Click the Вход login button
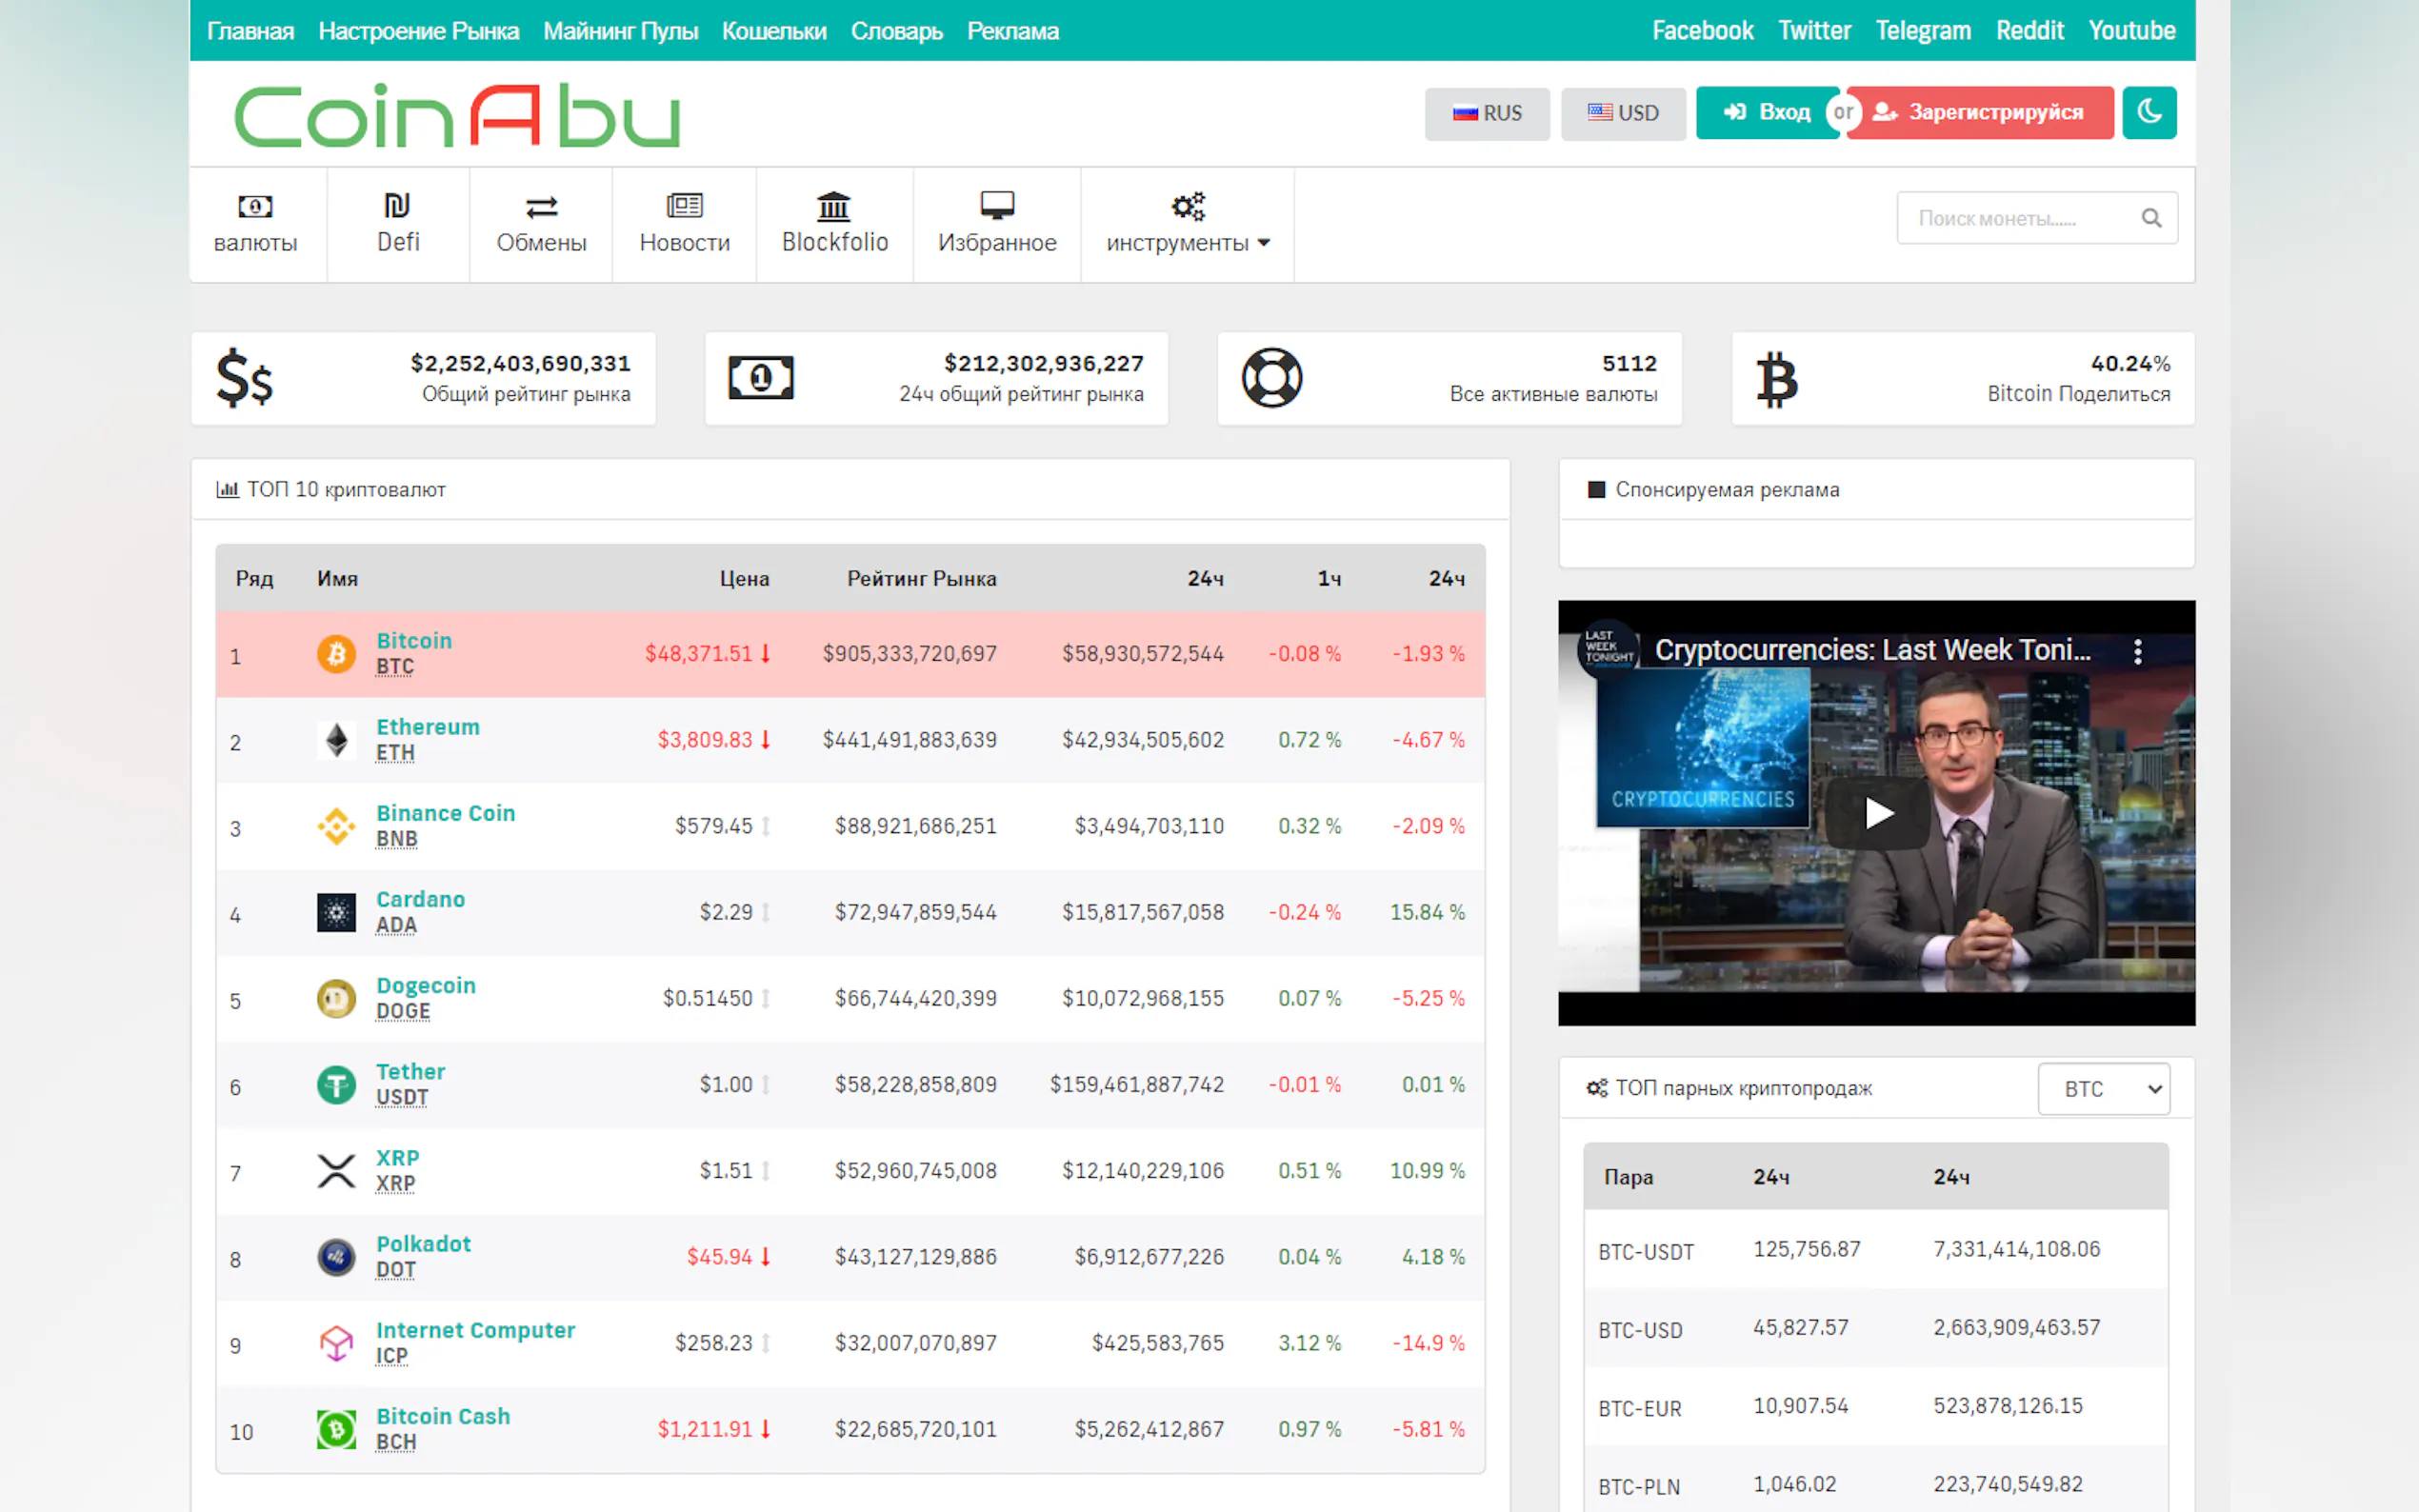This screenshot has height=1512, width=2419. coord(1766,112)
